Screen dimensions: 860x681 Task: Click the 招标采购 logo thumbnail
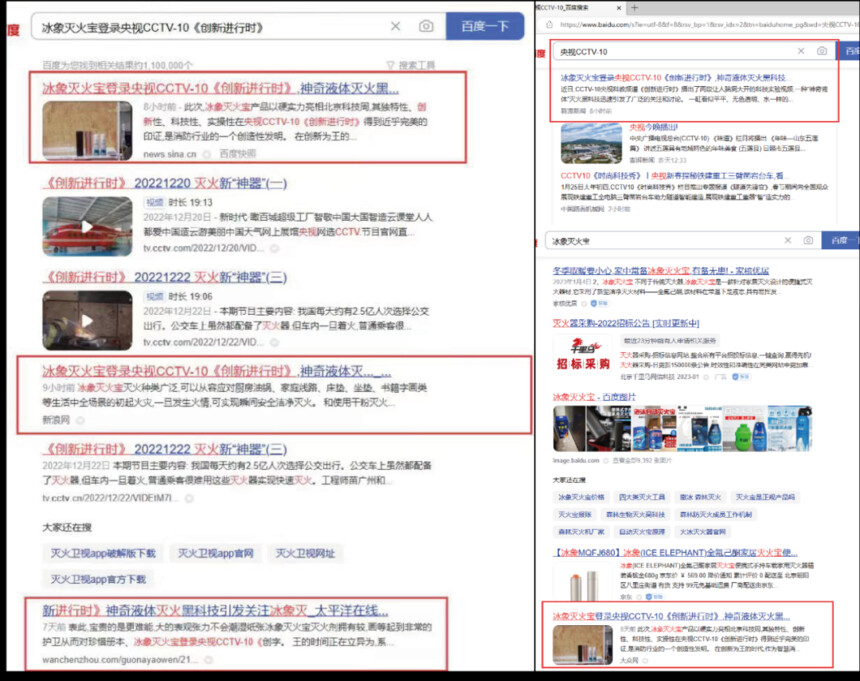pos(583,355)
